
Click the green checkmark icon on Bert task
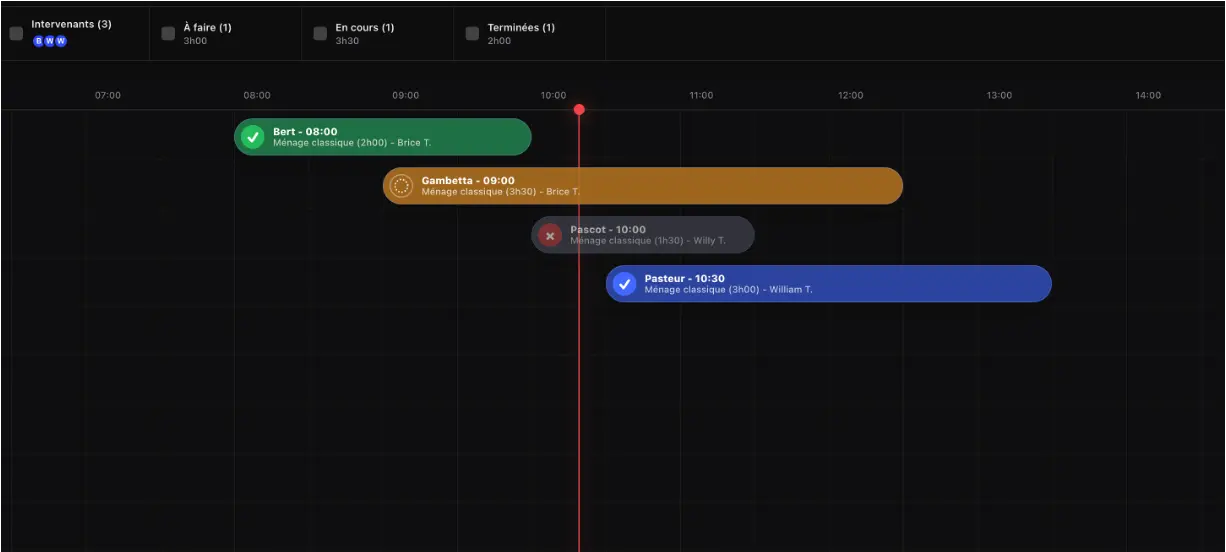(x=253, y=137)
